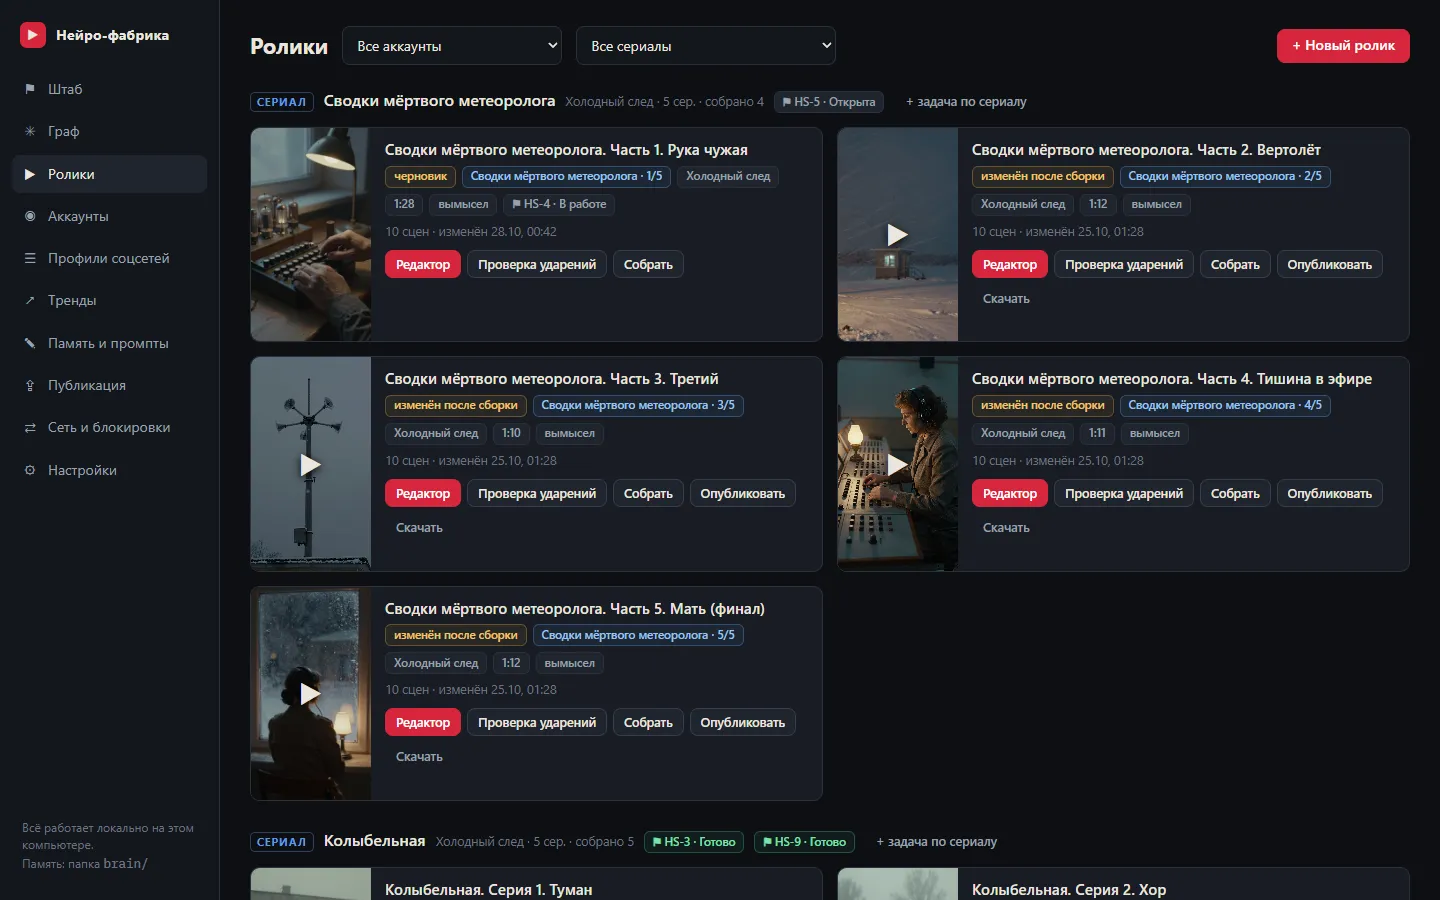Open Редактор for Часть 1. Рука чужая
Viewport: 1440px width, 900px height.
click(x=423, y=264)
